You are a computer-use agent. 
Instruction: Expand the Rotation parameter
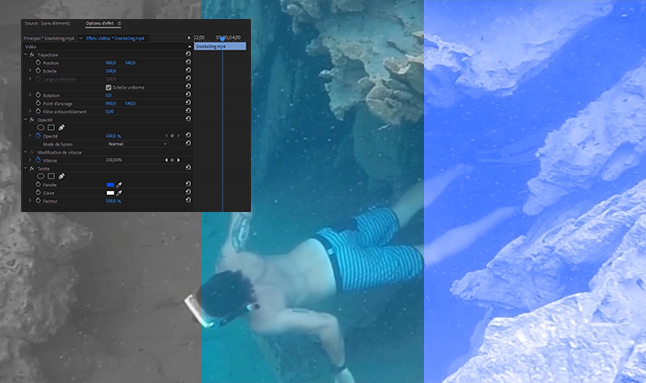pyautogui.click(x=30, y=95)
